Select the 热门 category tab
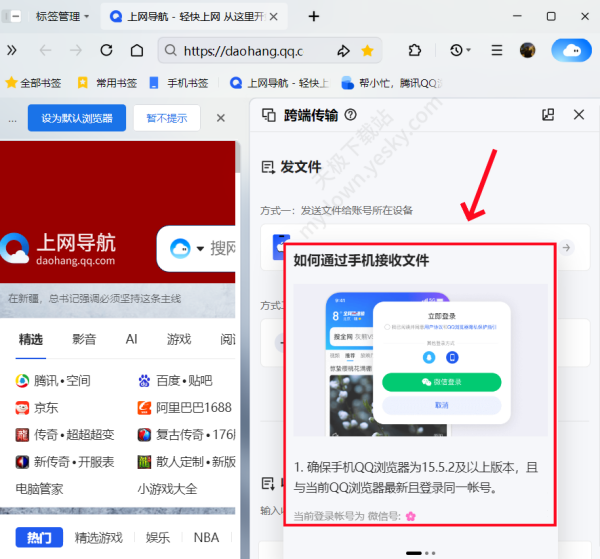This screenshot has height=559, width=600. (x=39, y=537)
